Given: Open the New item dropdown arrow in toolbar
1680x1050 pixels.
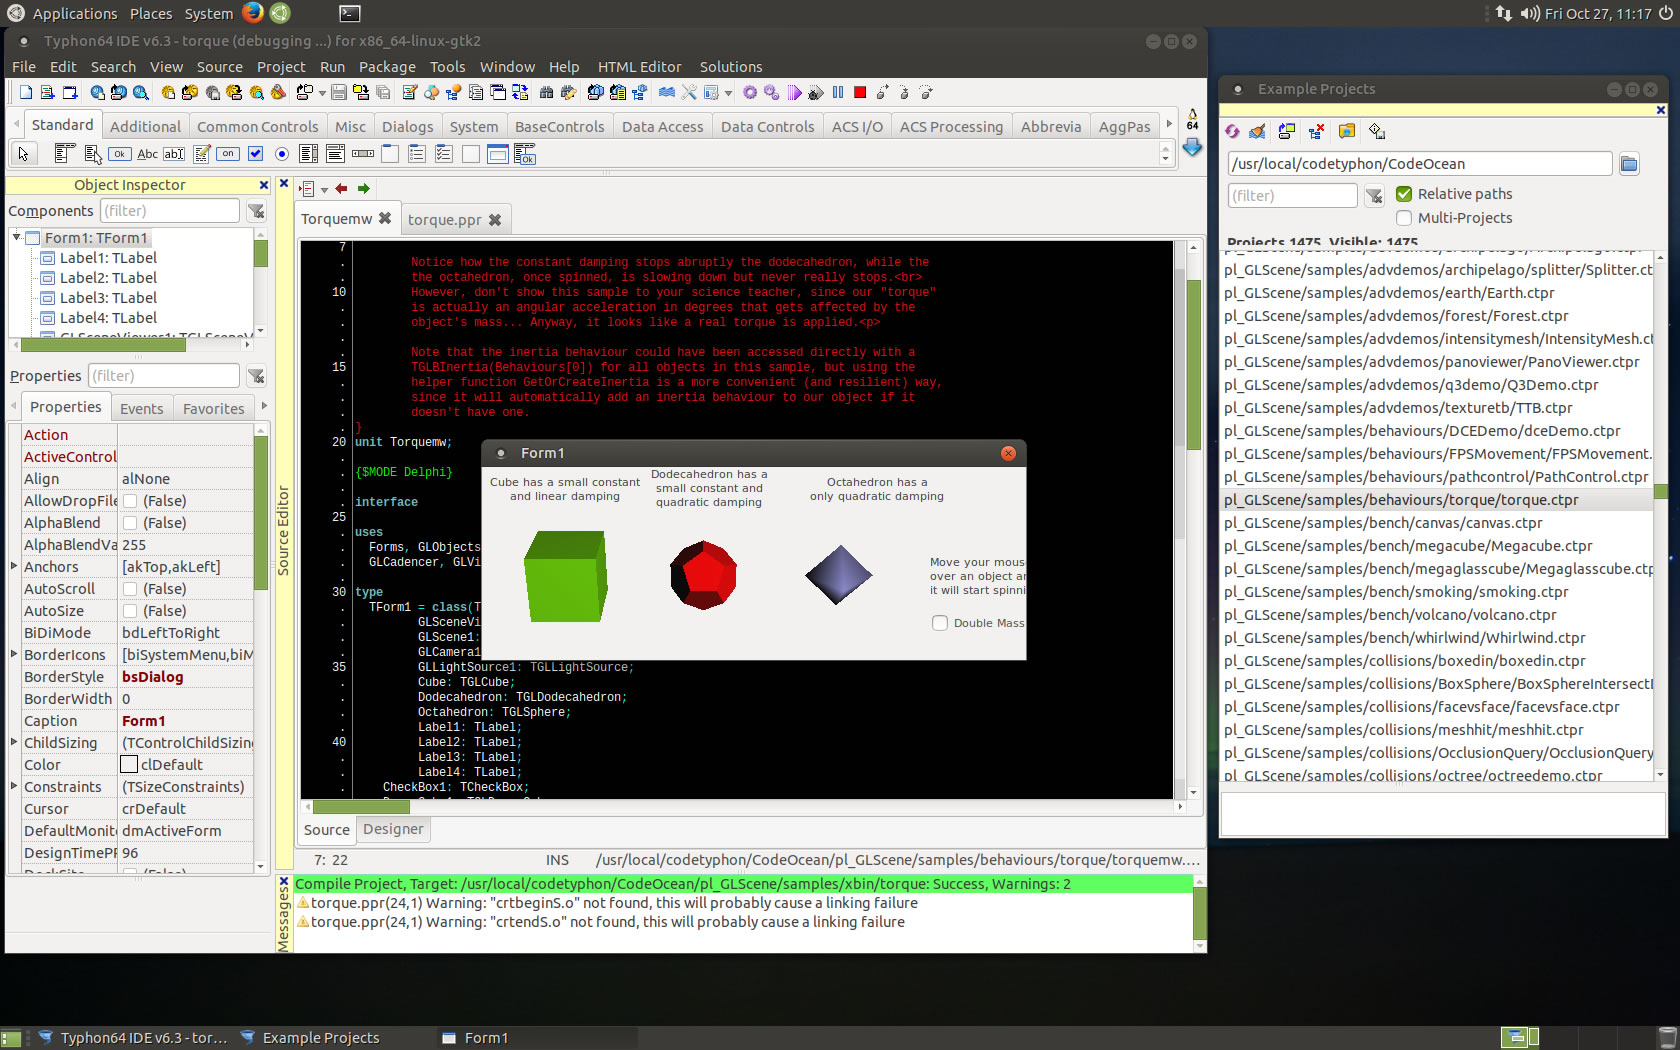Looking at the screenshot, I should [x=322, y=93].
